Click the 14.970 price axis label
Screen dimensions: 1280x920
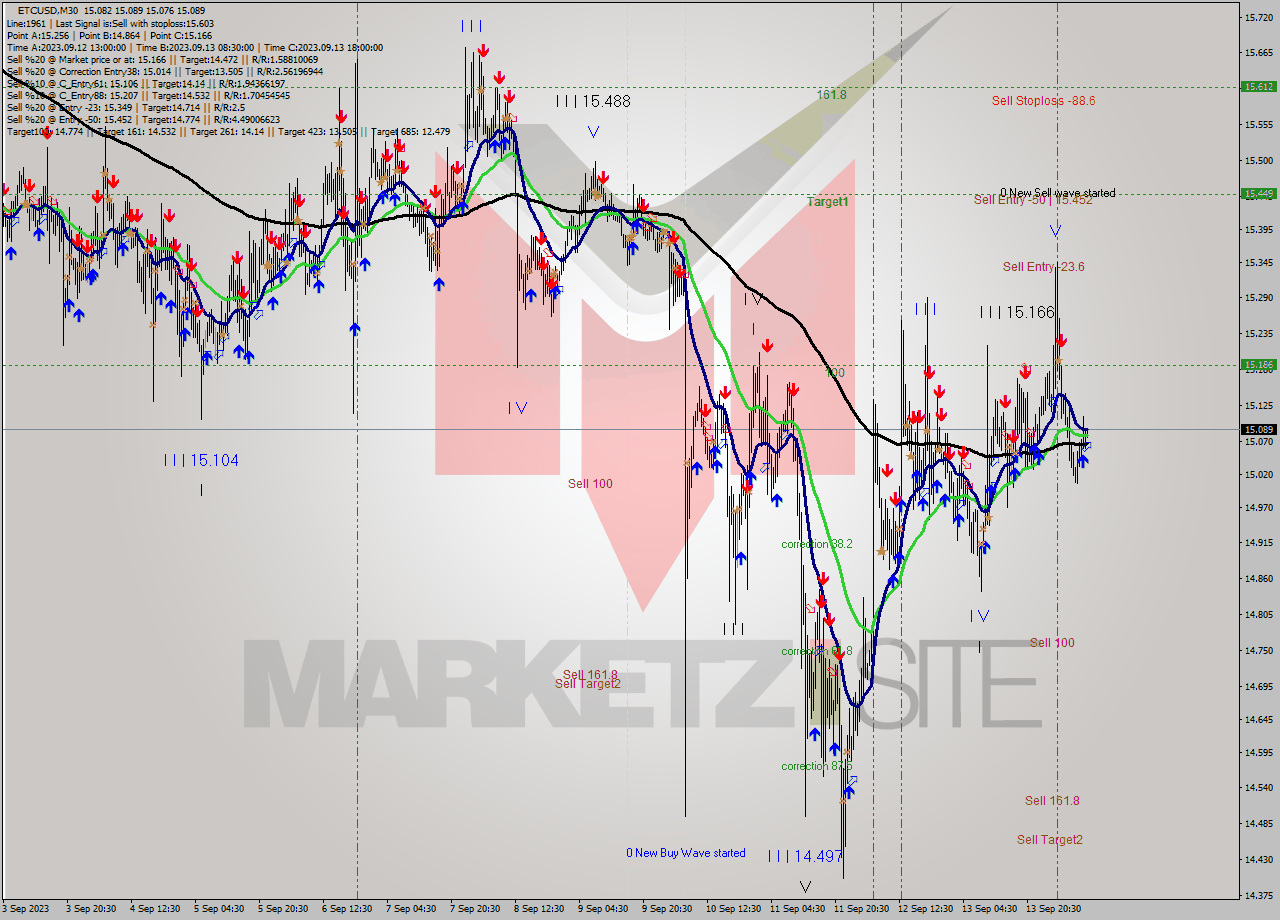coord(1258,508)
